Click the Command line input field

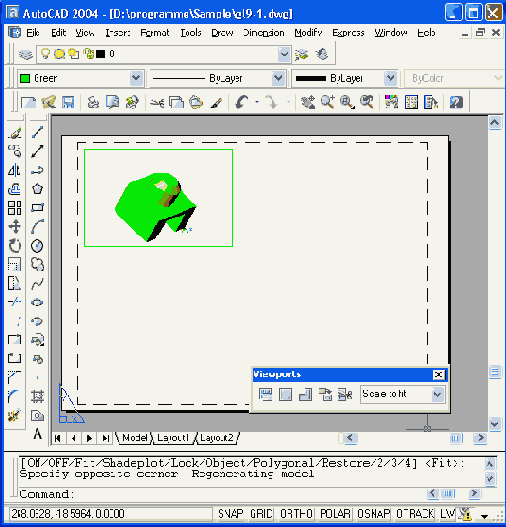coord(249,494)
